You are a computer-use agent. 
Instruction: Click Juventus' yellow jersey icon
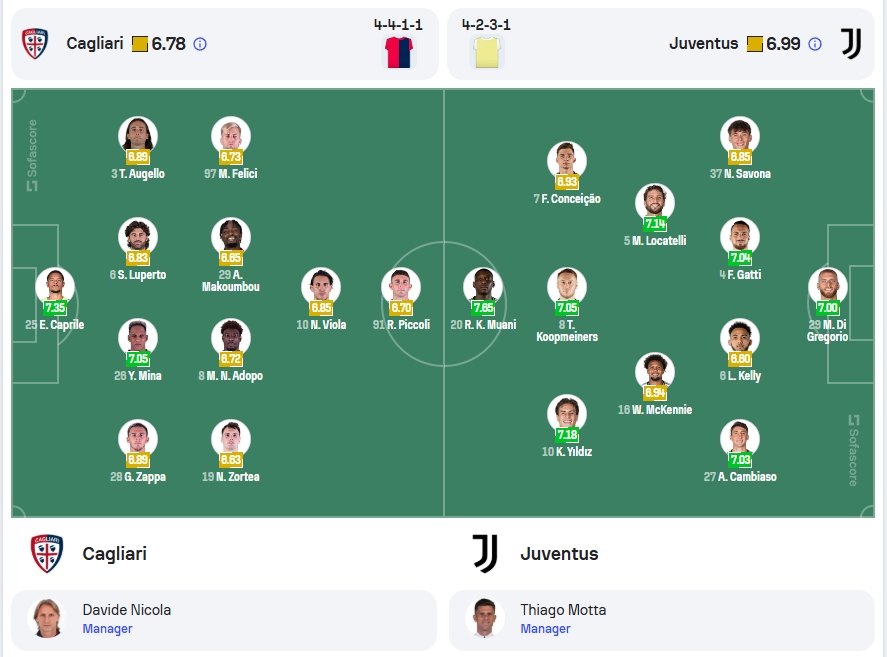(x=487, y=52)
